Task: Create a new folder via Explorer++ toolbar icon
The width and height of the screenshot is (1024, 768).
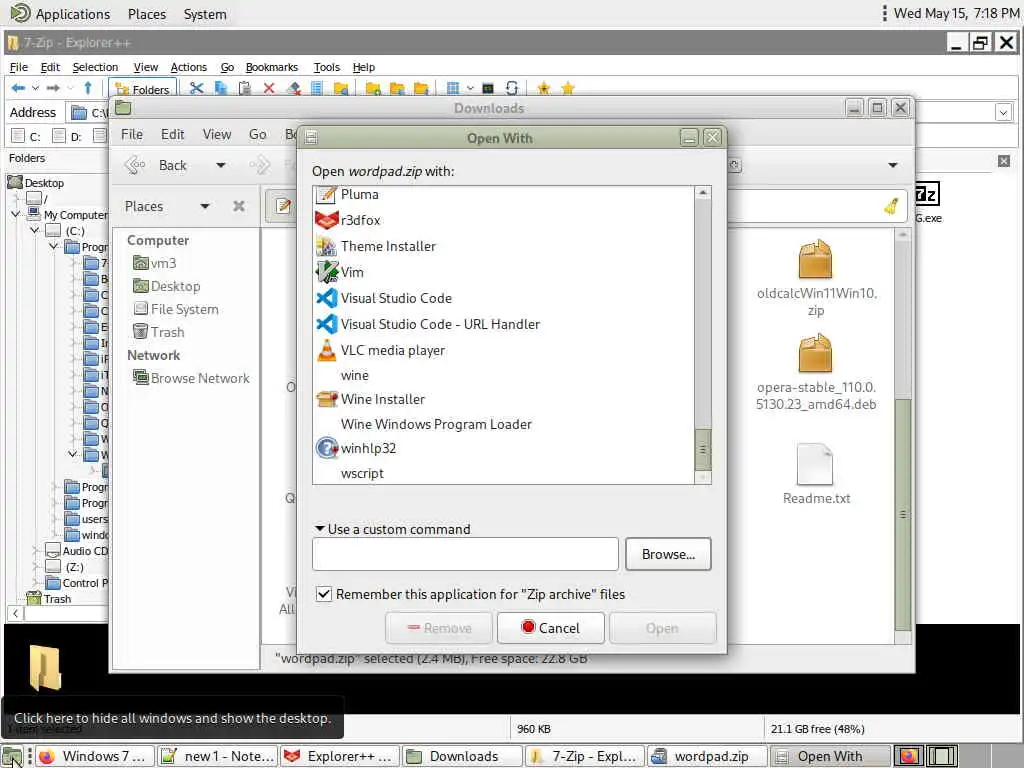Action: [373, 88]
